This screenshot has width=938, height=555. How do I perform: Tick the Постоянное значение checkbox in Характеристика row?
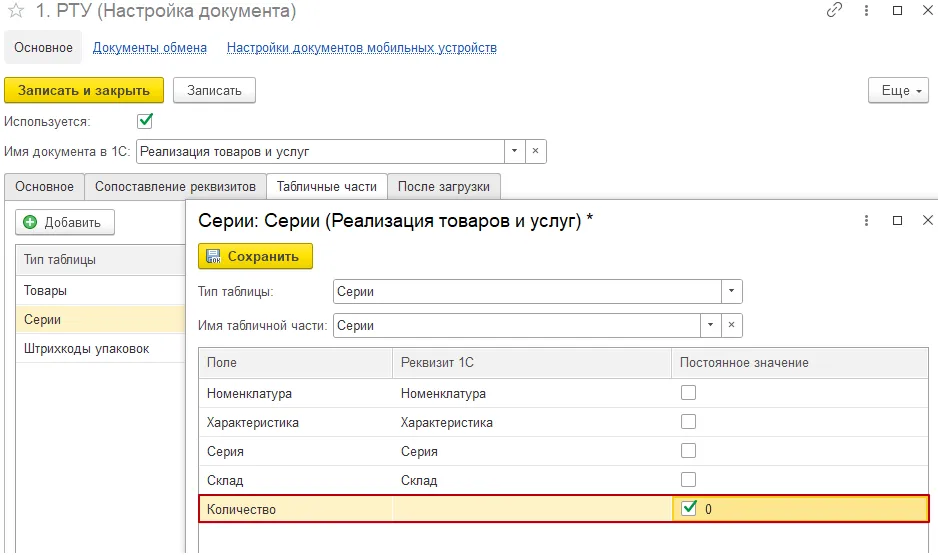[x=688, y=422]
